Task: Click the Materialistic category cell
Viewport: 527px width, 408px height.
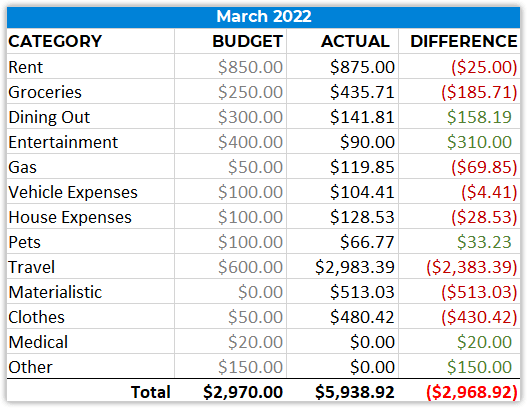Action: click(x=90, y=292)
